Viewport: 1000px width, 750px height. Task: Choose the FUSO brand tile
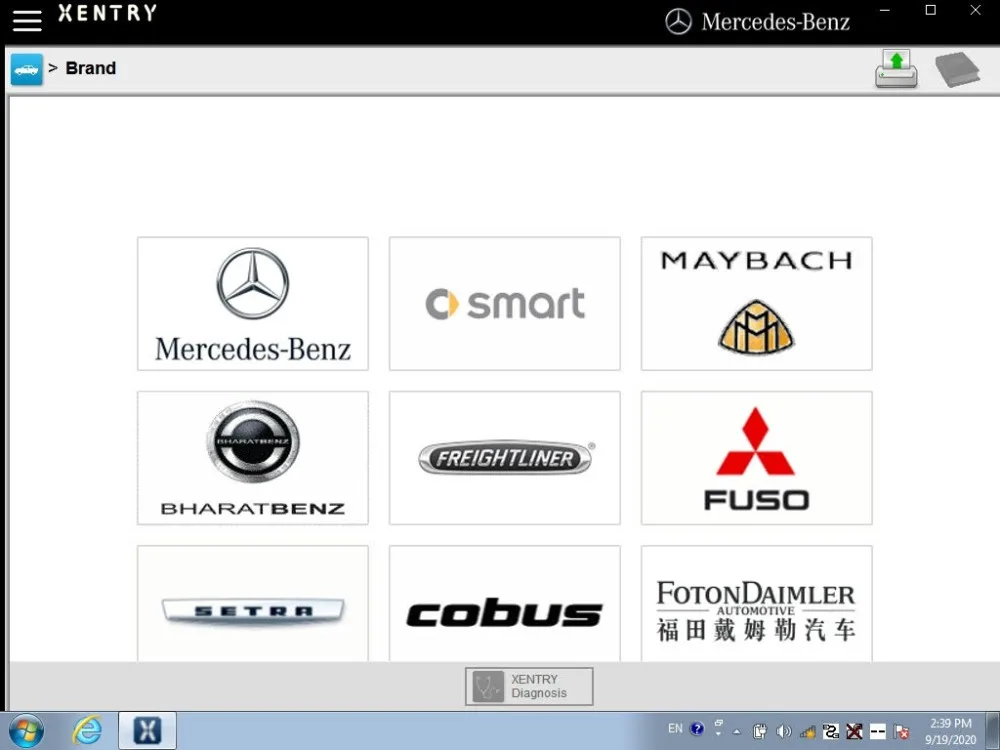tap(756, 458)
